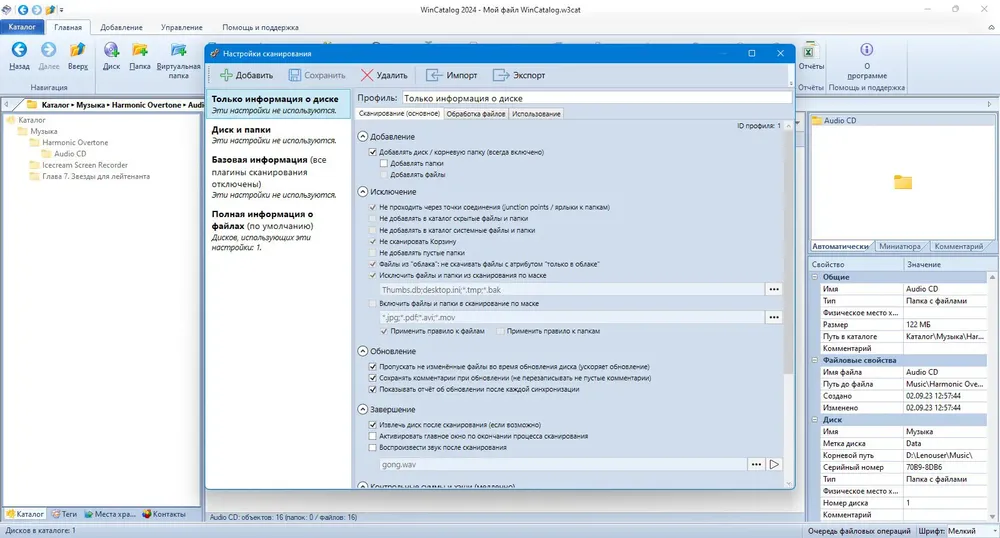Click the Виртуальная папка ribbon icon
This screenshot has width=1000, height=538.
pyautogui.click(x=179, y=50)
